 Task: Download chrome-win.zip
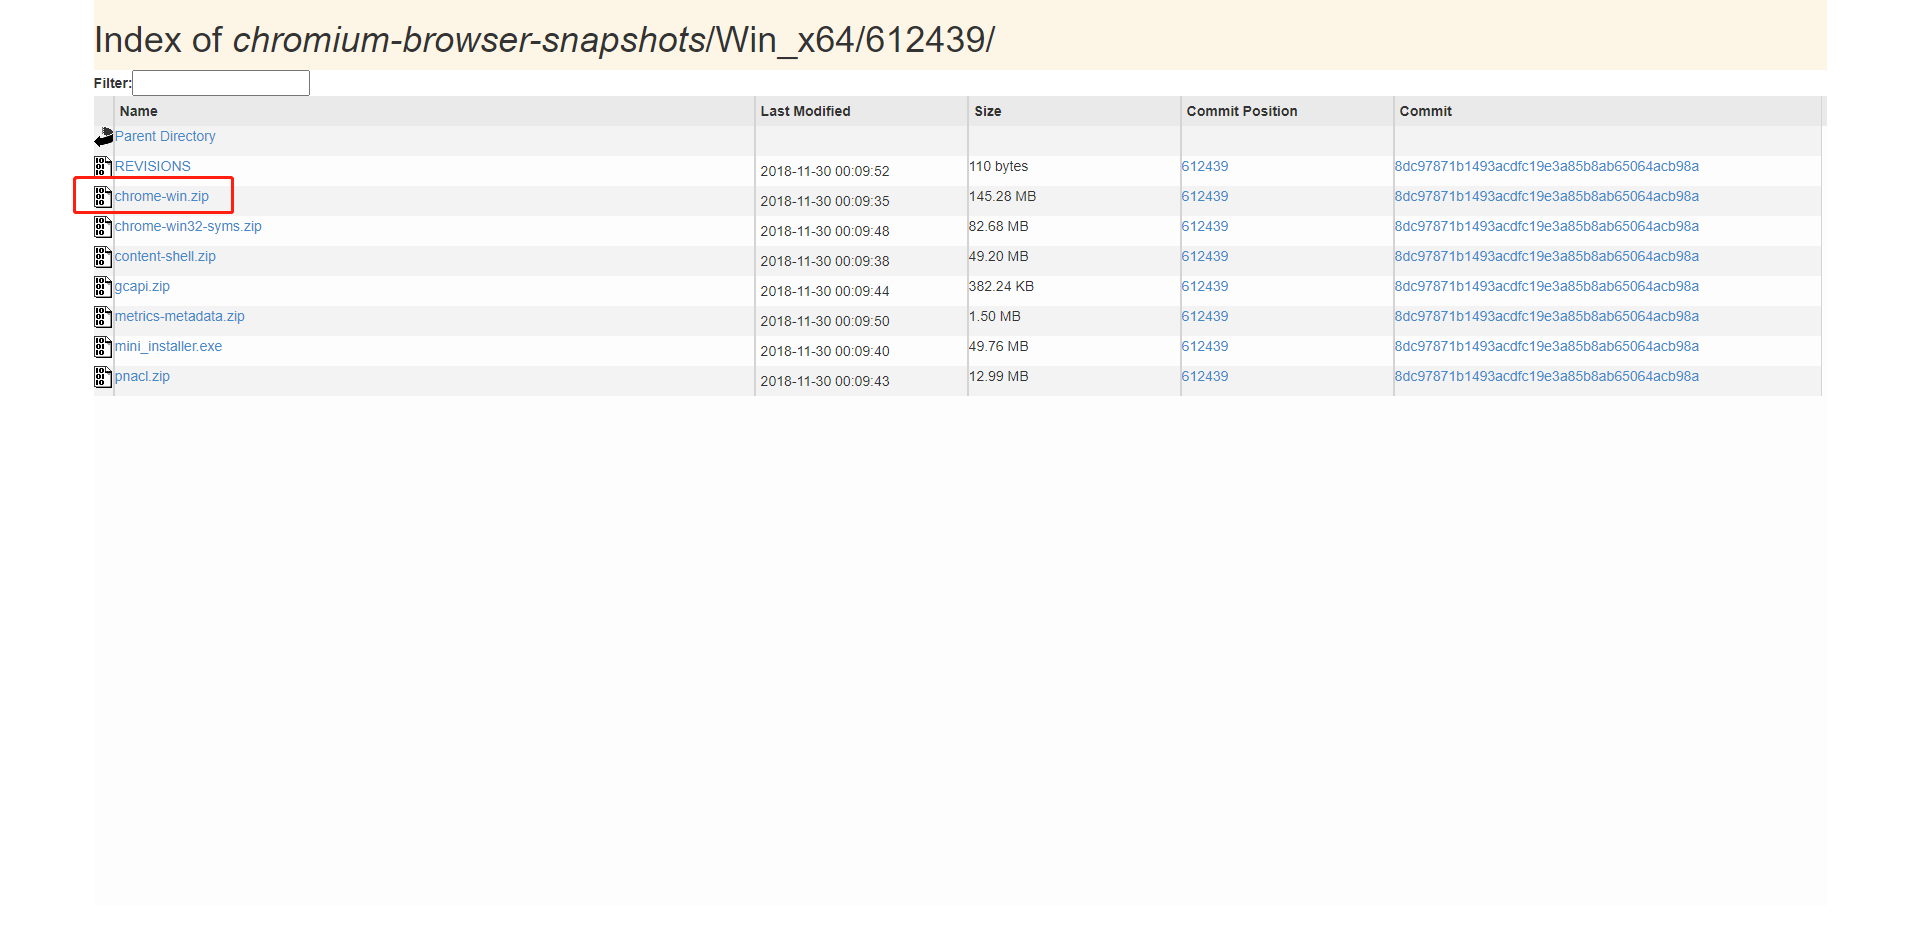coord(162,197)
